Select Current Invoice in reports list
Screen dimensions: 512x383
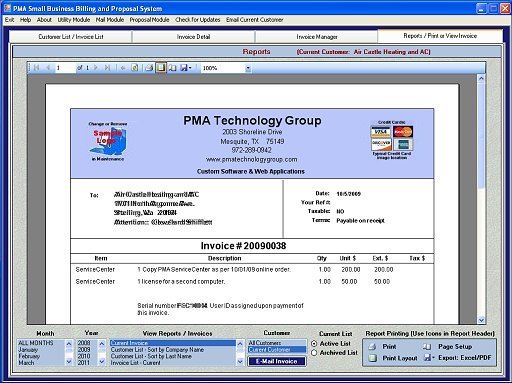[173, 343]
